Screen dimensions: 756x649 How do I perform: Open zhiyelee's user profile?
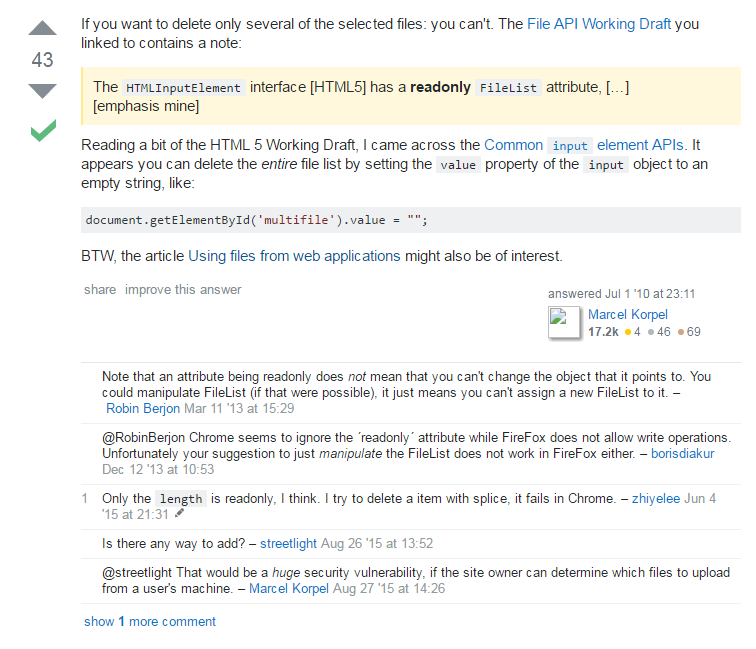[x=656, y=498]
